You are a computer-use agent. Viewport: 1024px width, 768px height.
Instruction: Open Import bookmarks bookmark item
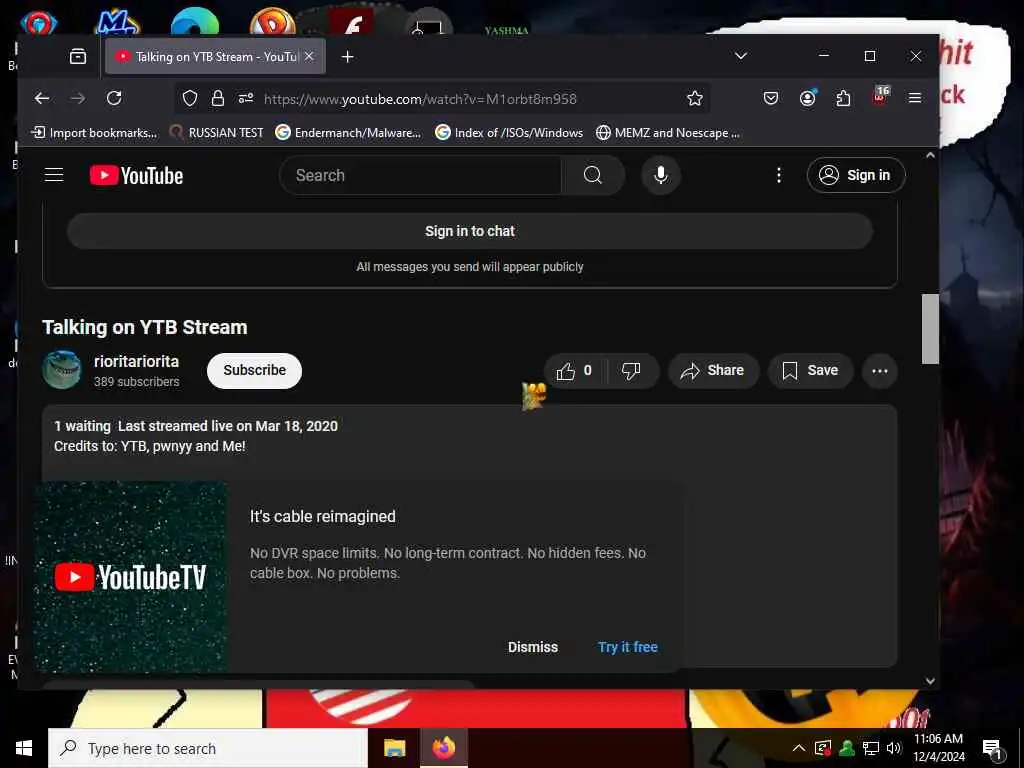[95, 133]
